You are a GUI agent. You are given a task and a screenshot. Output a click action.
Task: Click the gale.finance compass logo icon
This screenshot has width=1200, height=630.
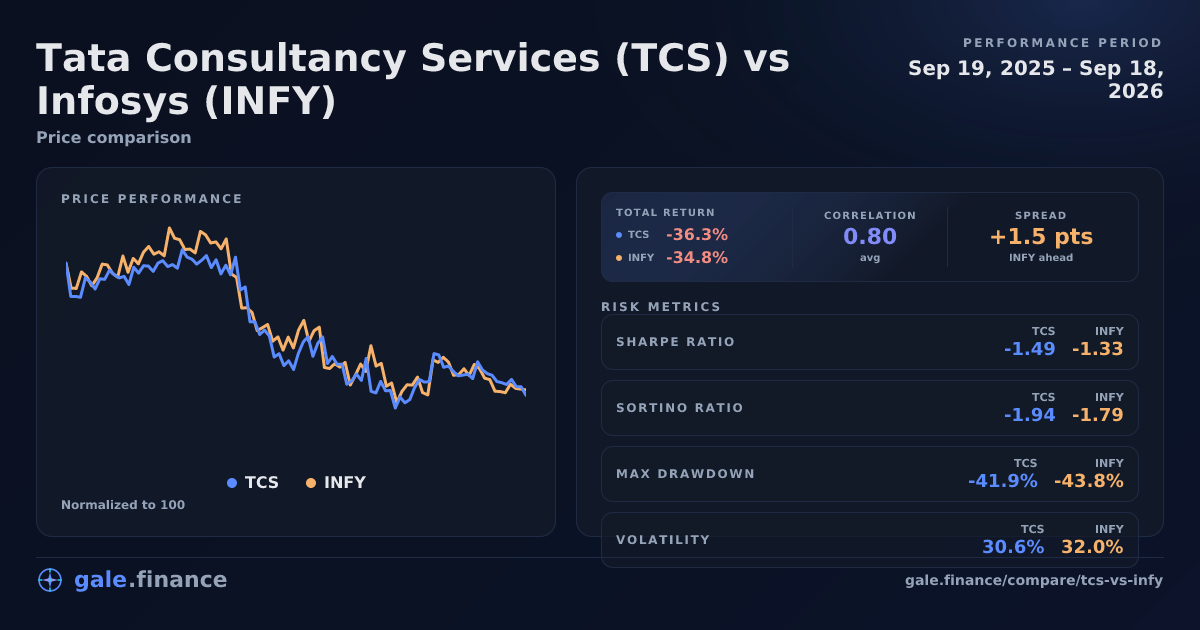(x=50, y=580)
